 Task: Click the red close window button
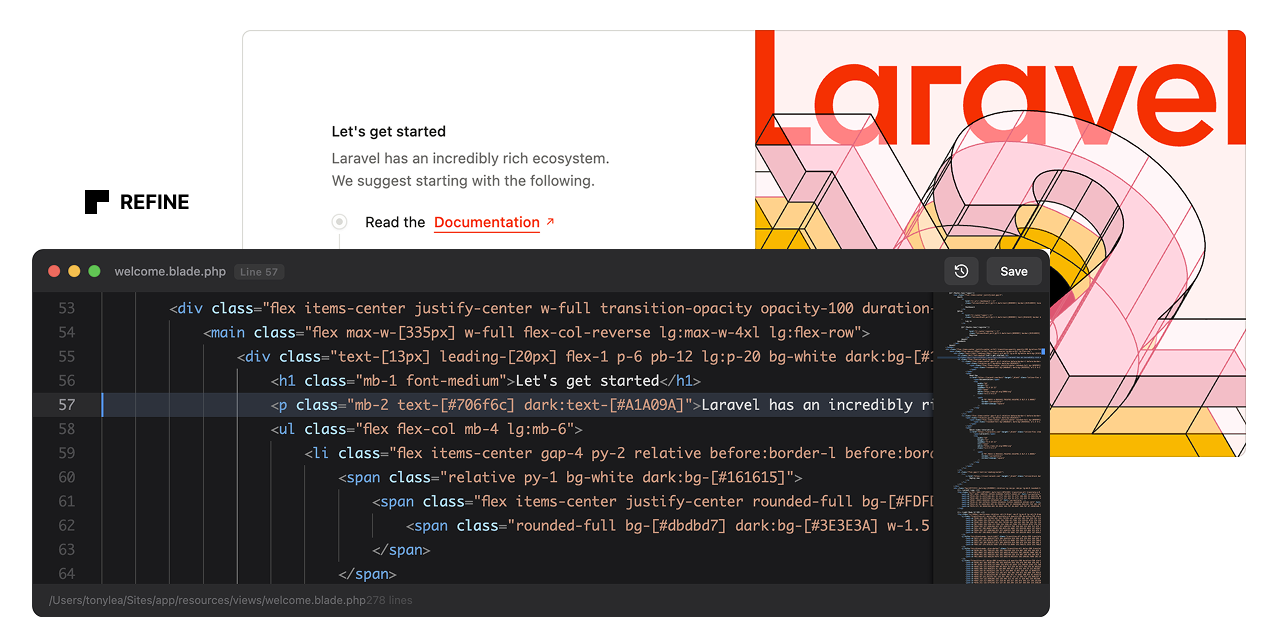pos(54,271)
